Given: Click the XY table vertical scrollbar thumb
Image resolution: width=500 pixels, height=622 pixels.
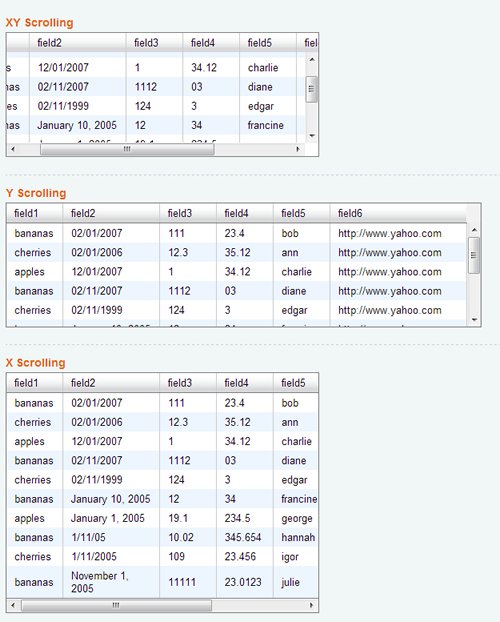Looking at the screenshot, I should [x=312, y=89].
